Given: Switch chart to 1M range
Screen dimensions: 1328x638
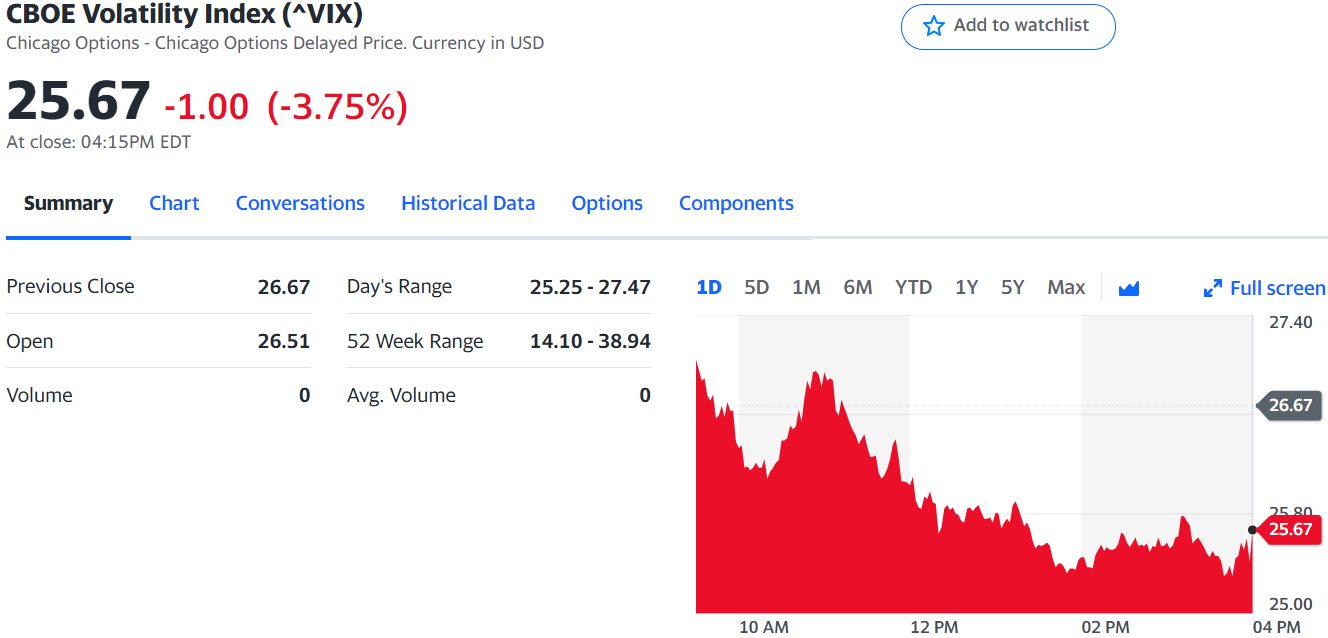Looking at the screenshot, I should click(x=806, y=287).
